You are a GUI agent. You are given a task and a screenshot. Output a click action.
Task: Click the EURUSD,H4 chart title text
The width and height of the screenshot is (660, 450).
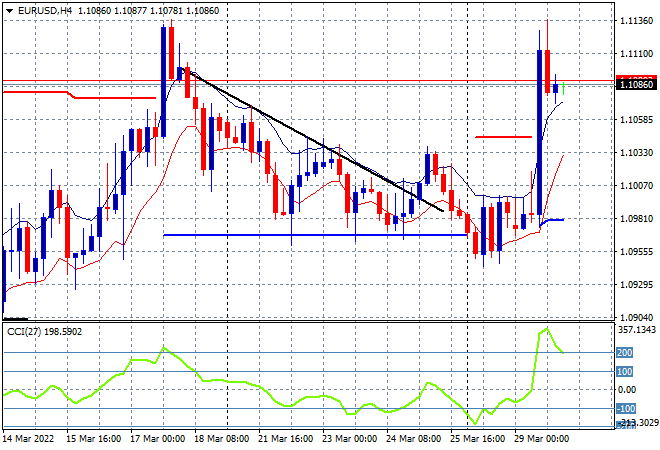click(x=45, y=11)
